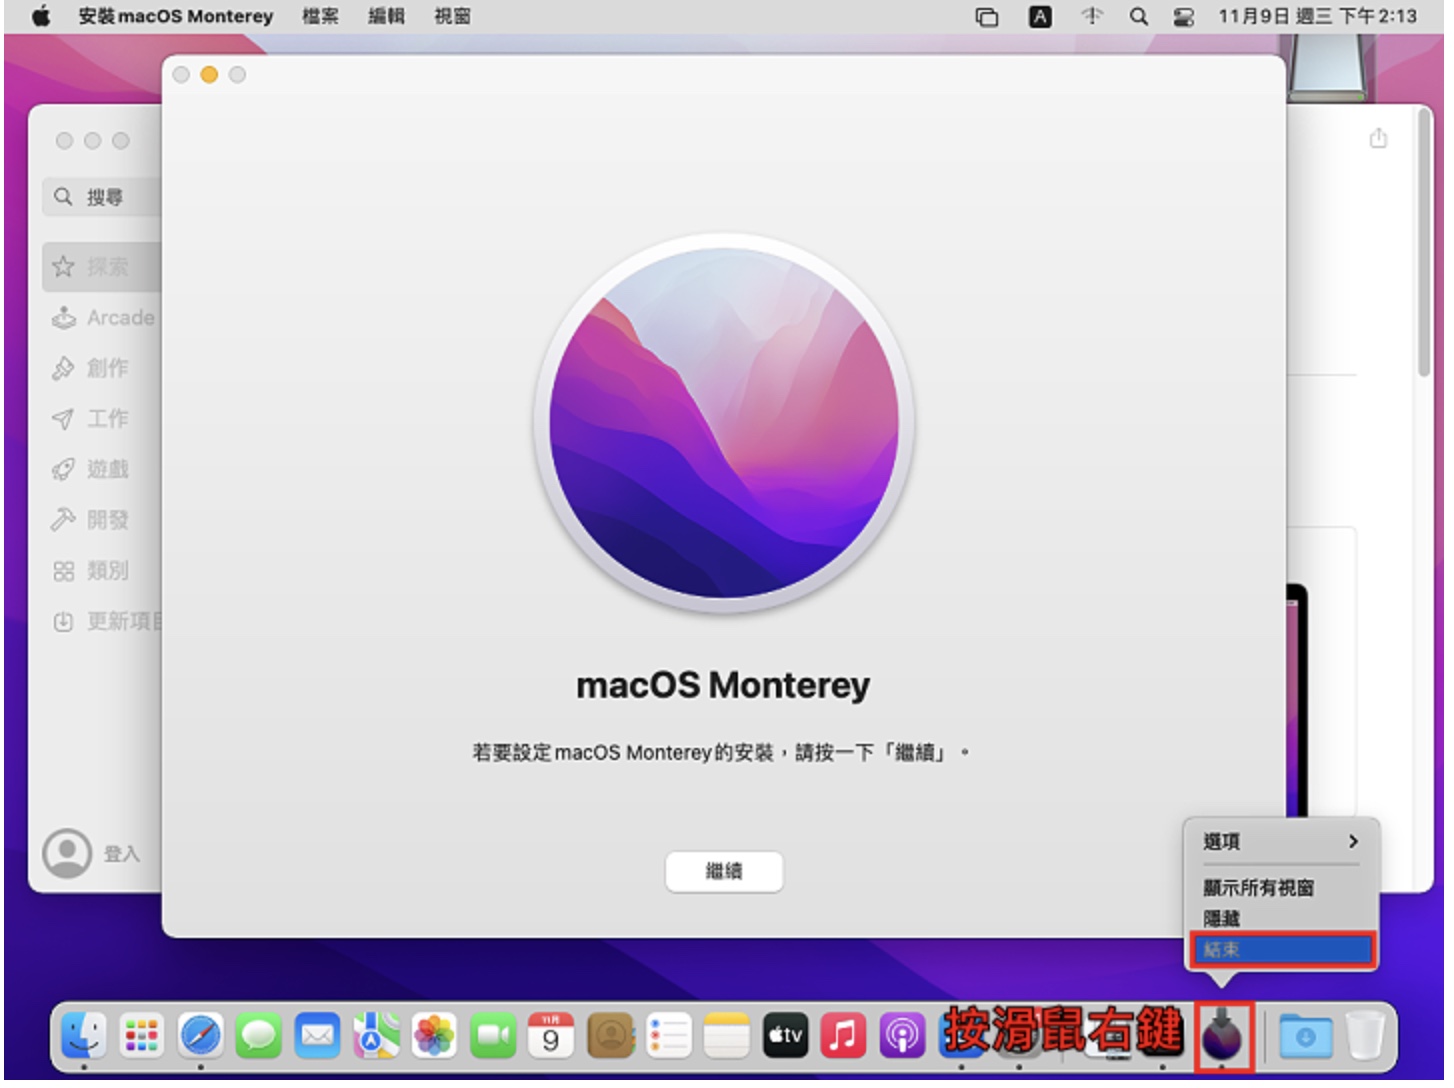This screenshot has height=1088, width=1454.
Task: Open Launchpad in the Dock
Action: (x=142, y=1036)
